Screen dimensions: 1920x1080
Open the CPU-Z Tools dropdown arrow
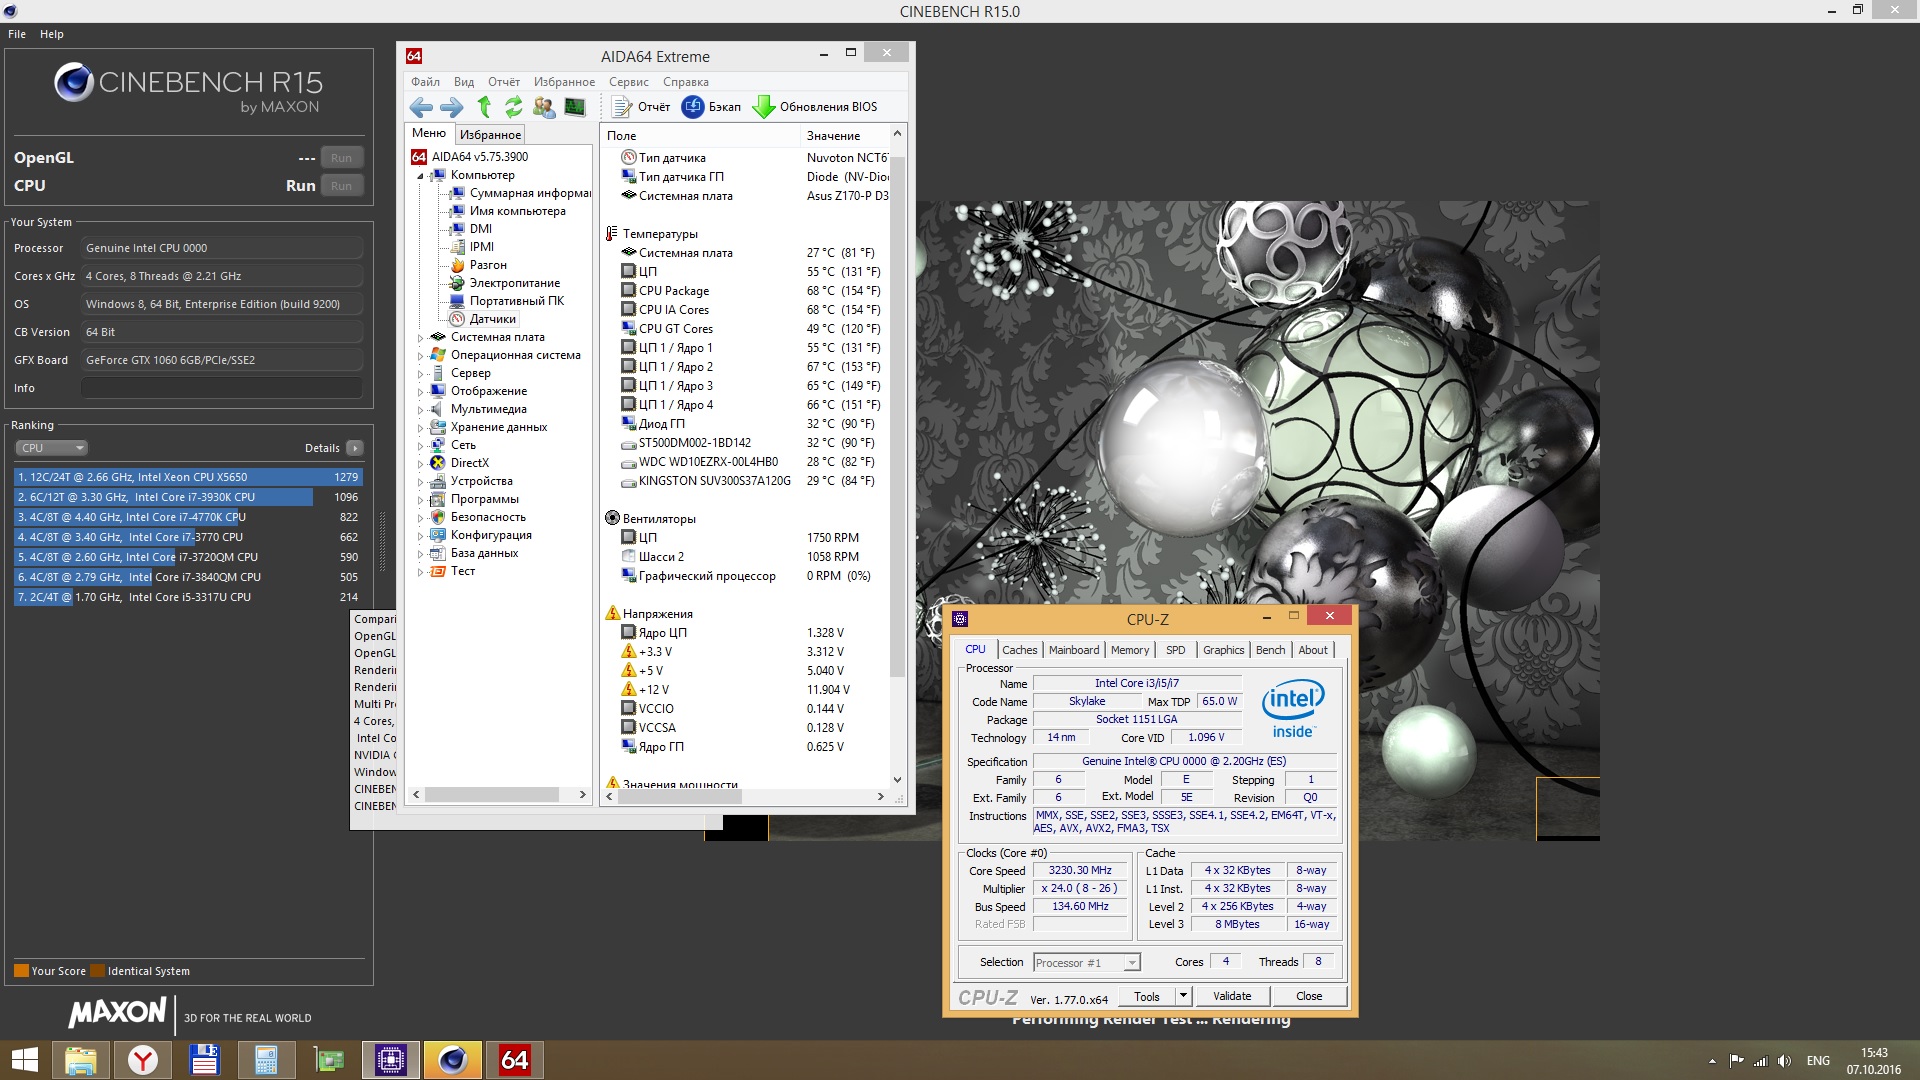(1183, 996)
